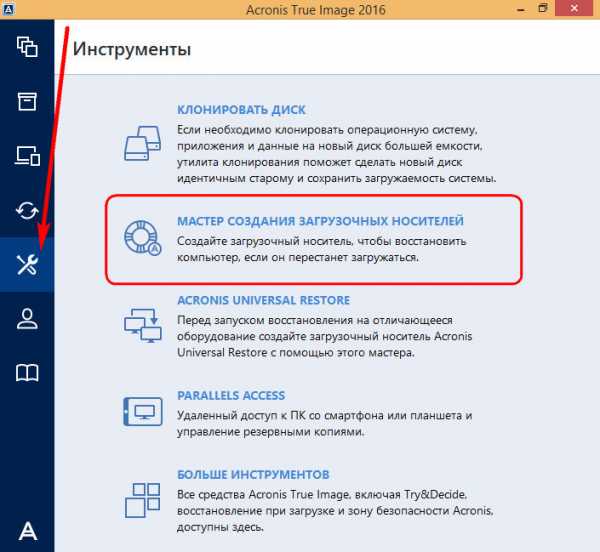Open ACRONIS UNIVERSAL RESTORE link
This screenshot has width=600, height=552.
[263, 299]
